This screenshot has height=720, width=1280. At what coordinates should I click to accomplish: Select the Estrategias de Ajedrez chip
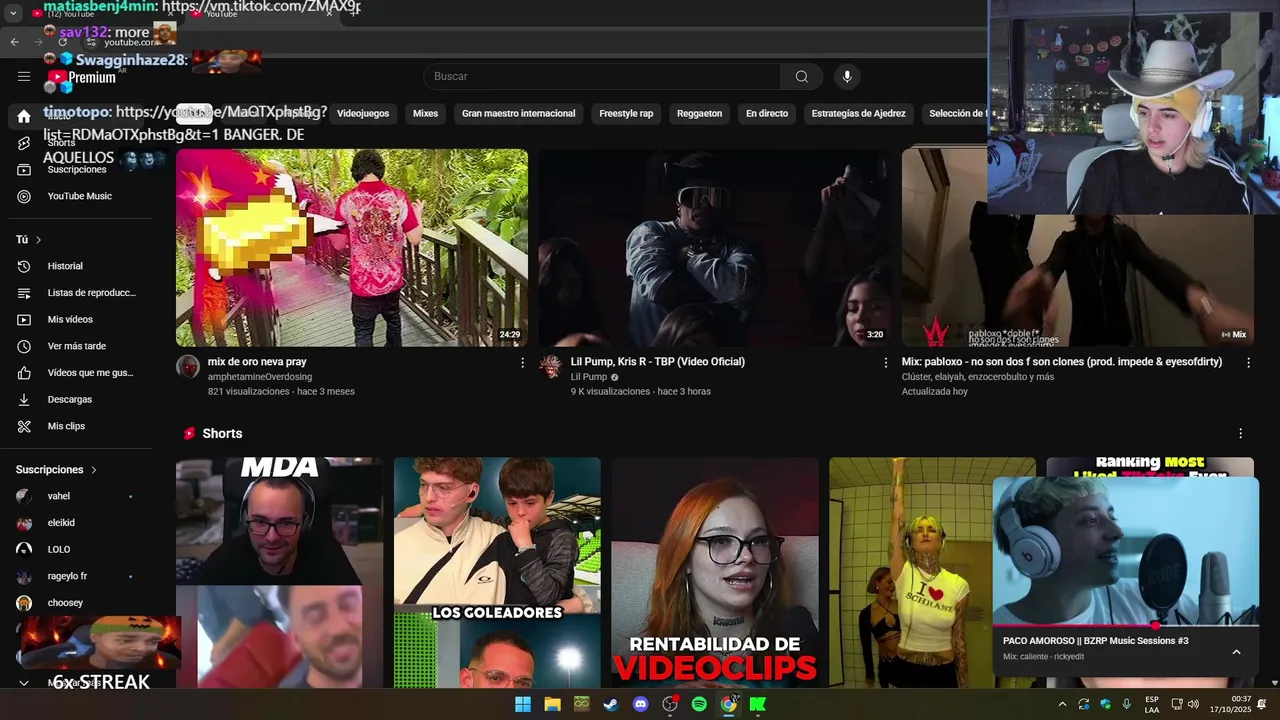click(x=859, y=114)
